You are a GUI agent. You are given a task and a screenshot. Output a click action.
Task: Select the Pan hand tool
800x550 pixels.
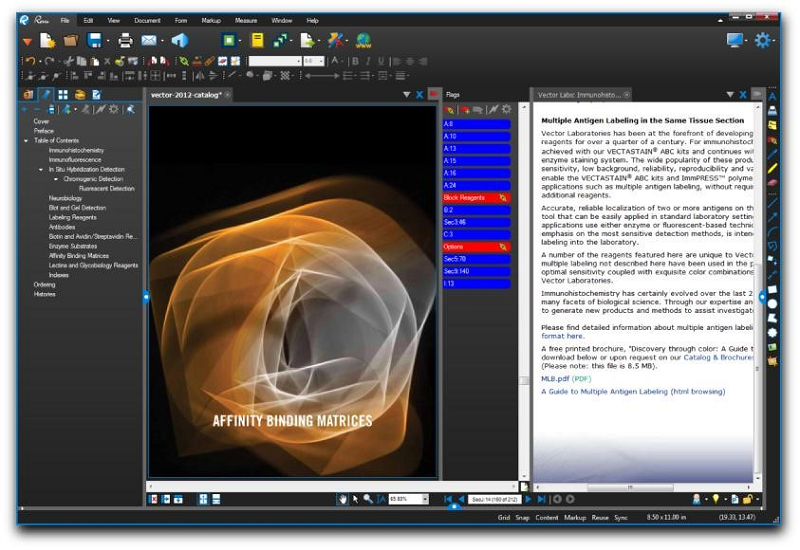342,498
